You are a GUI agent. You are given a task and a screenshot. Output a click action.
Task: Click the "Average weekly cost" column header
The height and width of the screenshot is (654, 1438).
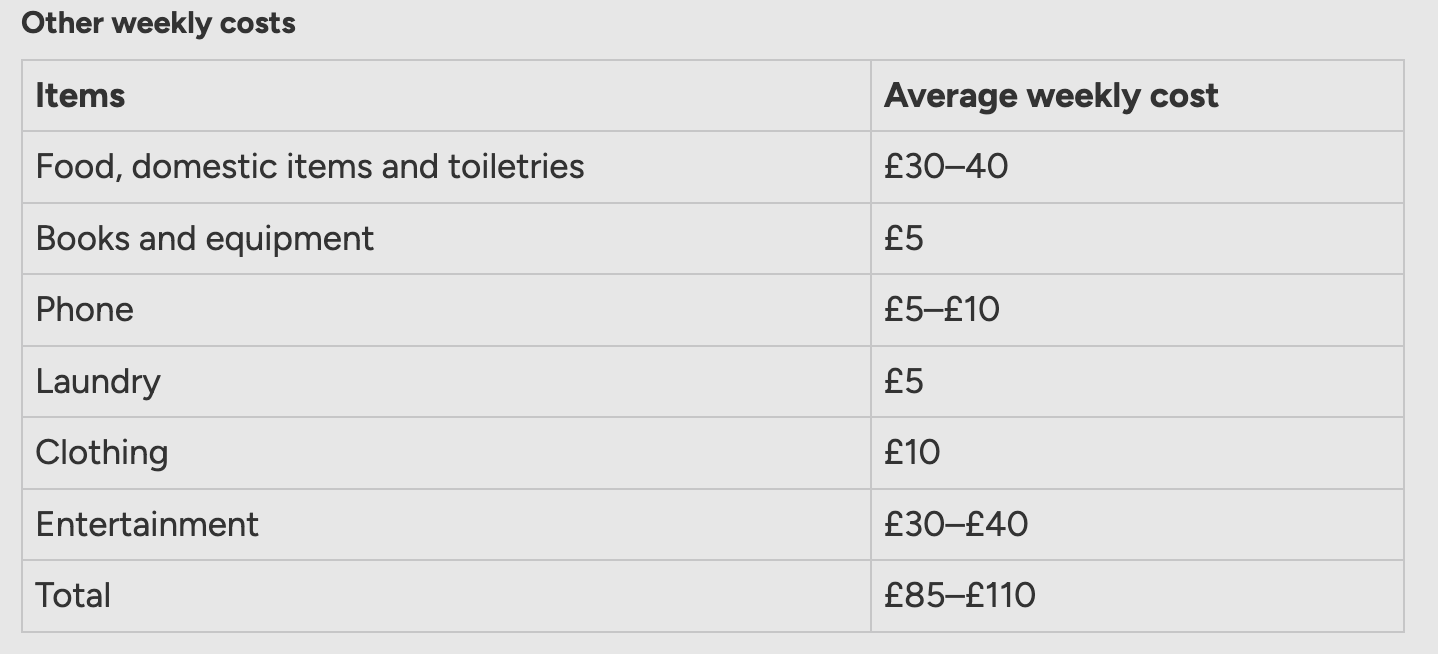click(x=1051, y=96)
